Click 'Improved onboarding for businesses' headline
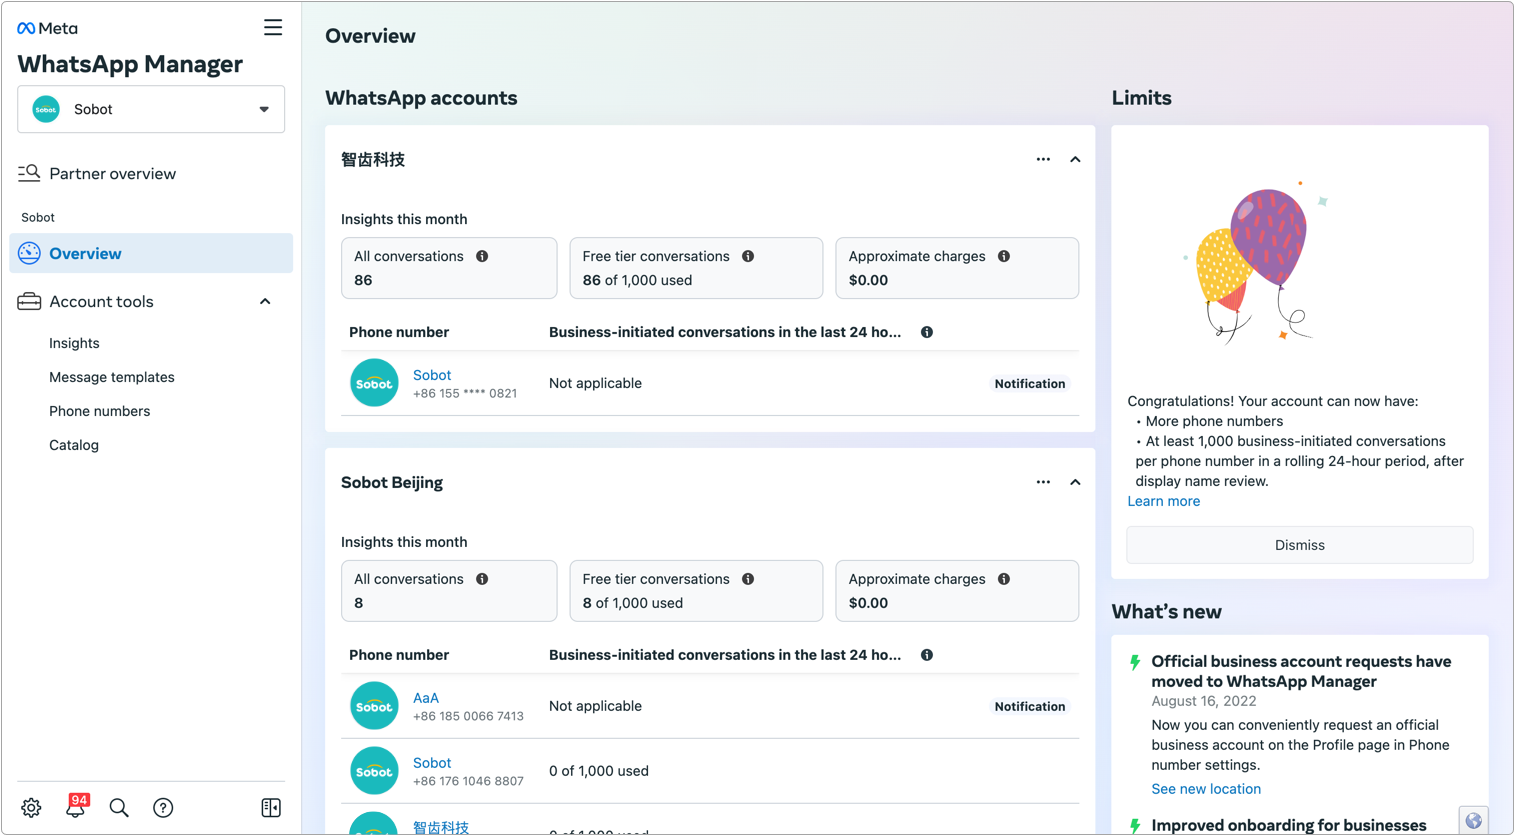1514x835 pixels. click(1289, 826)
